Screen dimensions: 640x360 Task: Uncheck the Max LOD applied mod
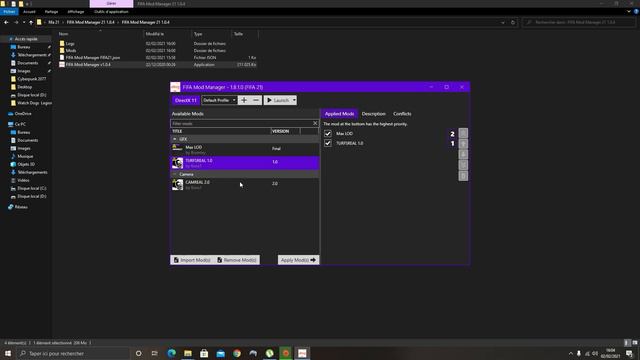pyautogui.click(x=328, y=133)
